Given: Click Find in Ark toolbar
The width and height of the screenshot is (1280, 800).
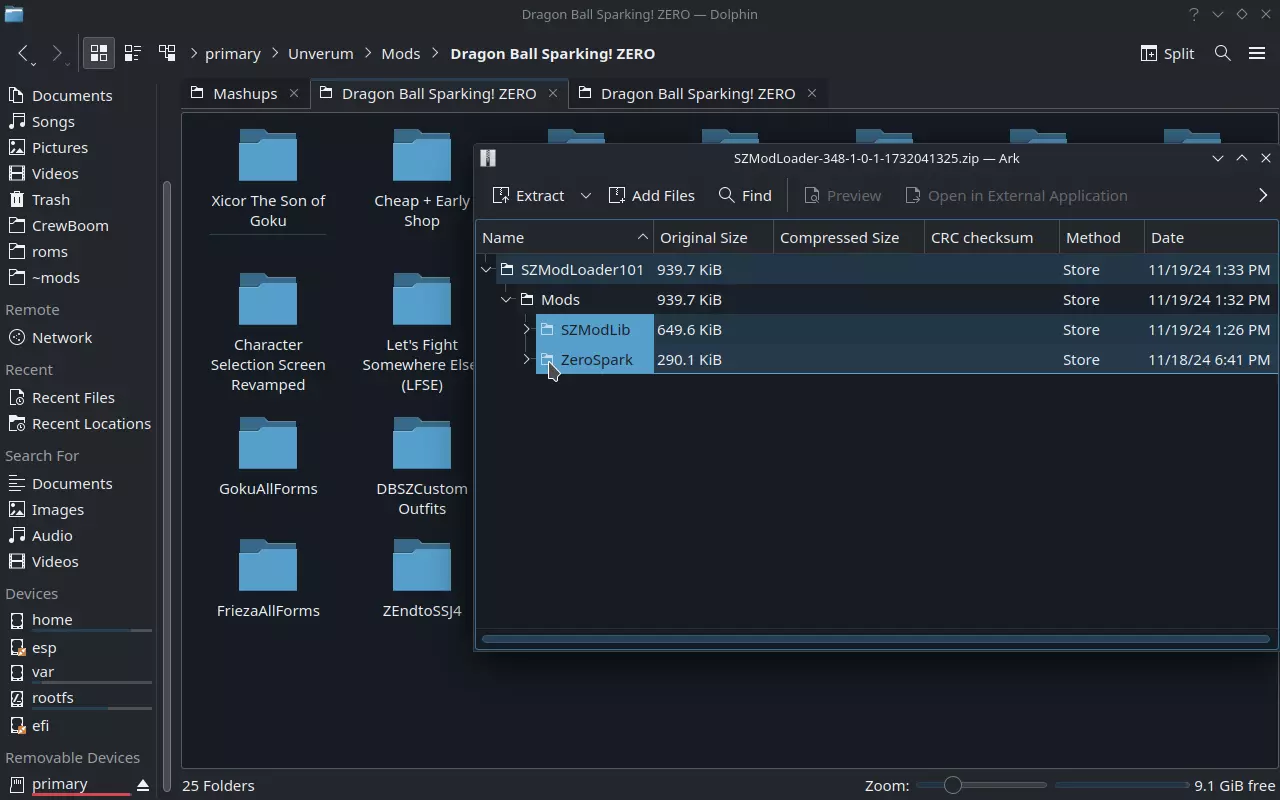Looking at the screenshot, I should [x=745, y=196].
